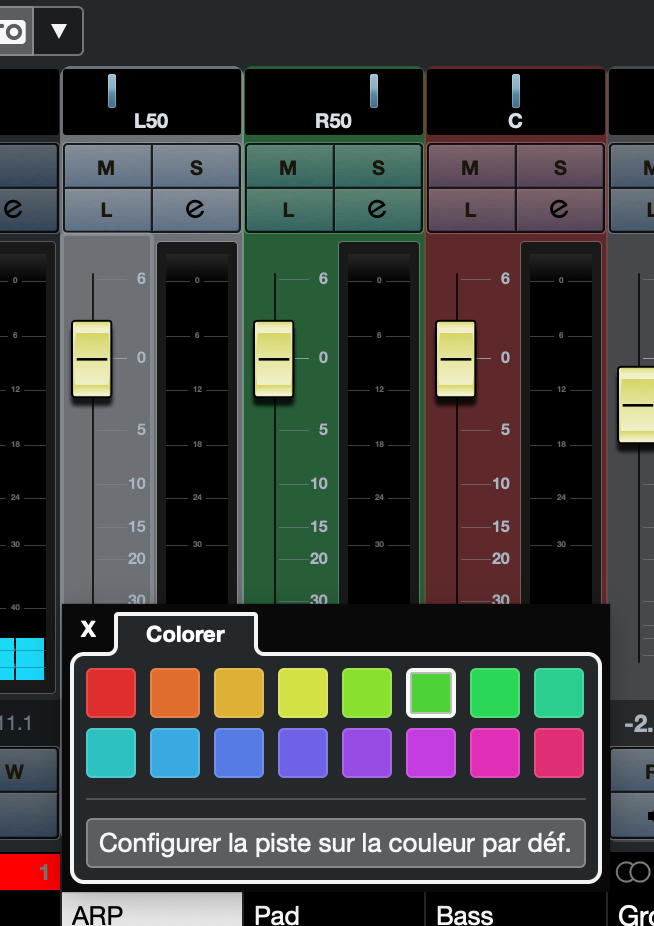Pick the highlighted selected green swatch
This screenshot has height=926, width=654.
pos(431,693)
